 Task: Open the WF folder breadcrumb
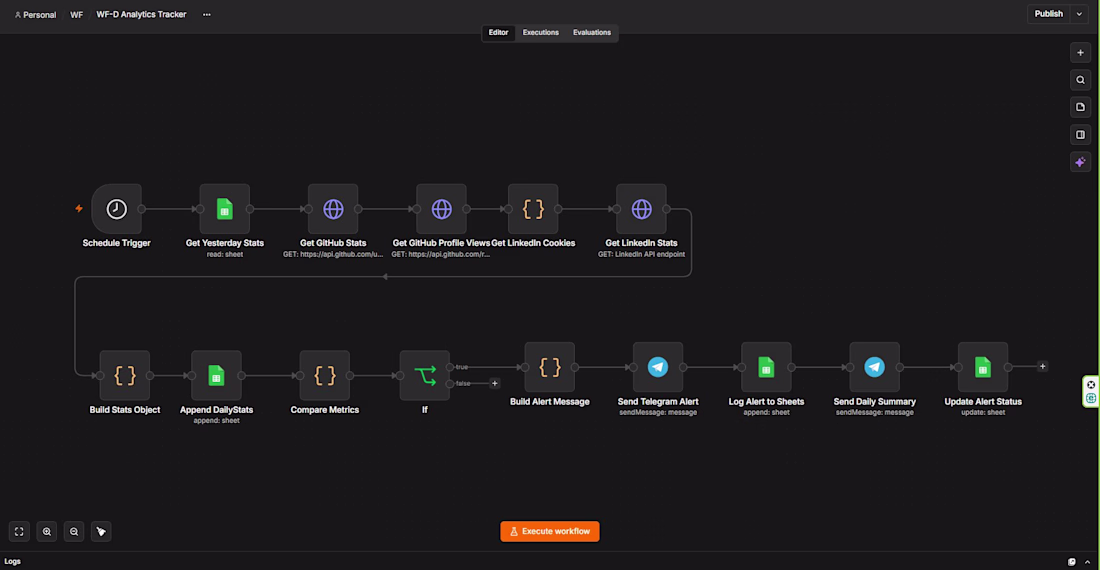[76, 15]
